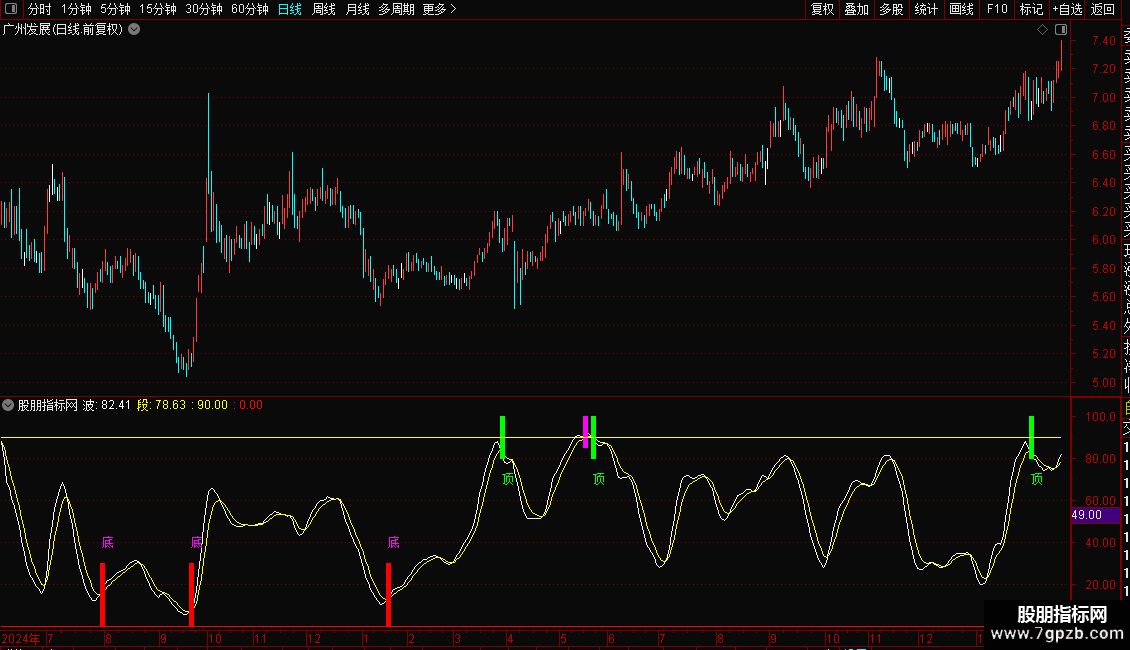Click the diamond icon in the main chart corner

coord(1042,30)
